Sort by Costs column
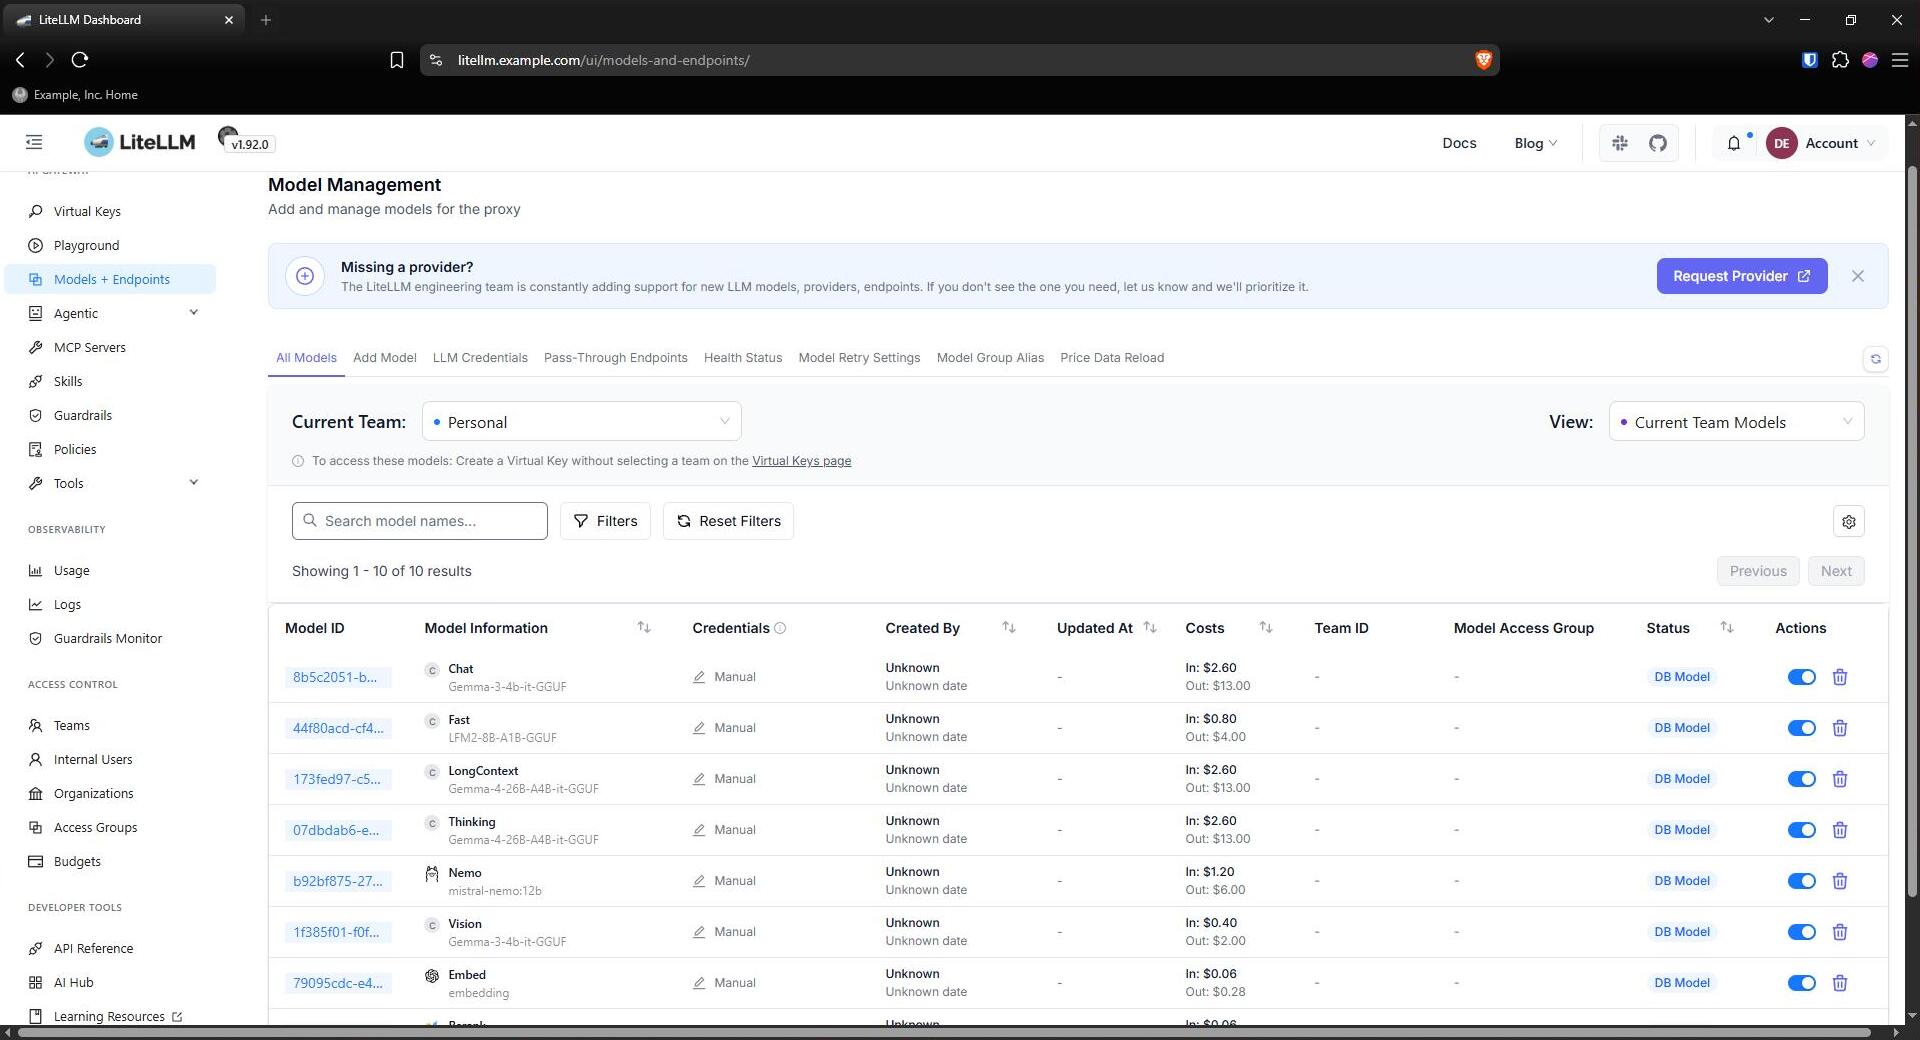The image size is (1920, 1040). [x=1266, y=628]
